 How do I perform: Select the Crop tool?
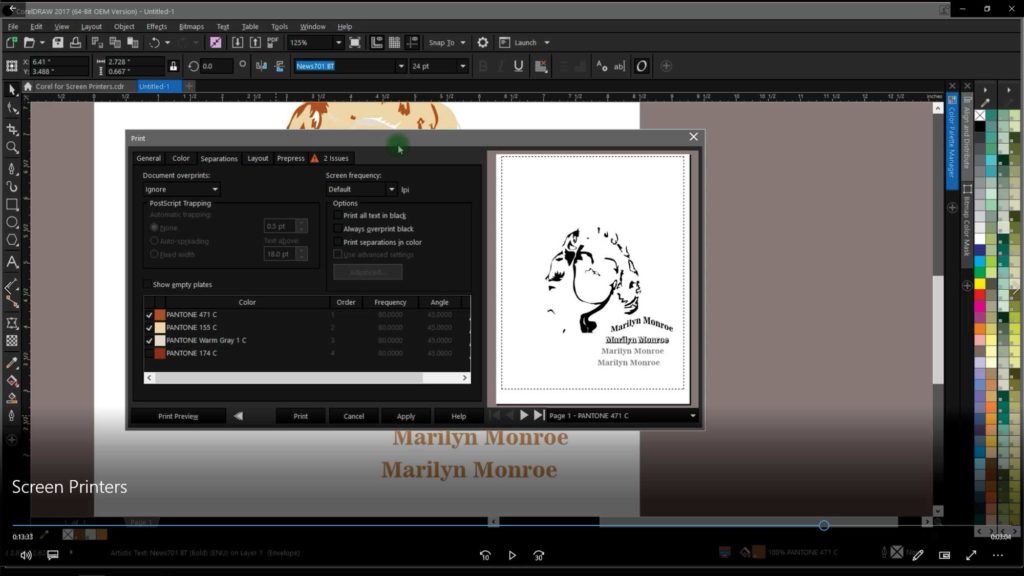tap(12, 129)
